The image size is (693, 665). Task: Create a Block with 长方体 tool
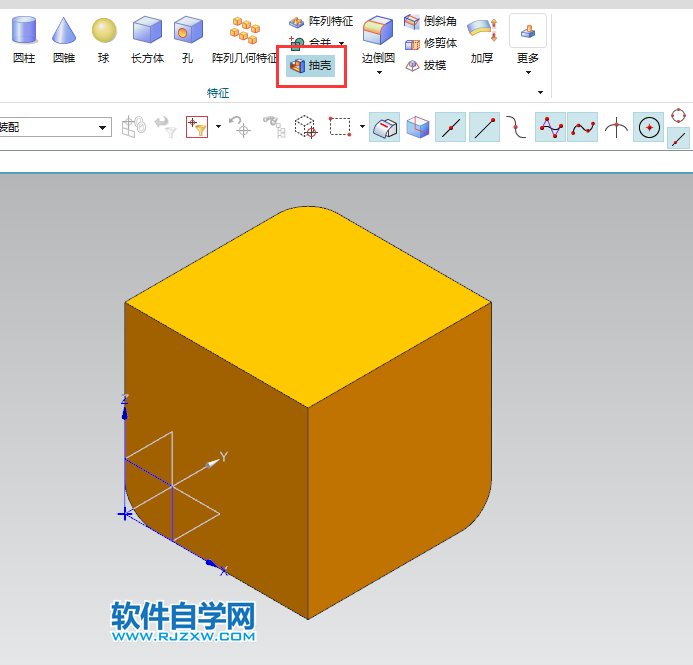(147, 39)
